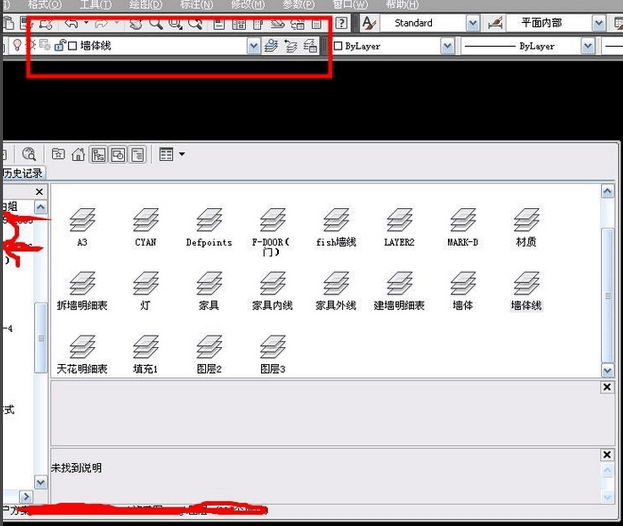Screen dimensions: 623x526
Task: Open Favorites folder in DesignCenter toolbar
Action: [x=59, y=154]
